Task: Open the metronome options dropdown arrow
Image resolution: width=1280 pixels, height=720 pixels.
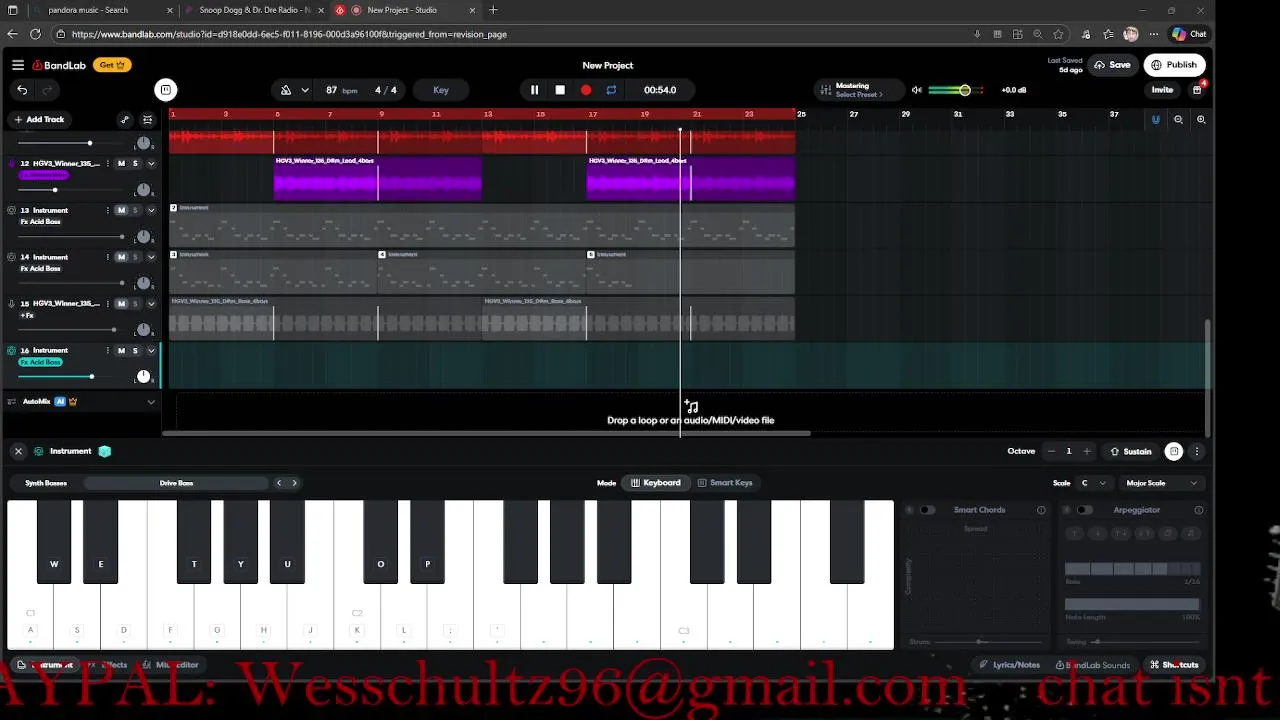Action: click(x=307, y=90)
